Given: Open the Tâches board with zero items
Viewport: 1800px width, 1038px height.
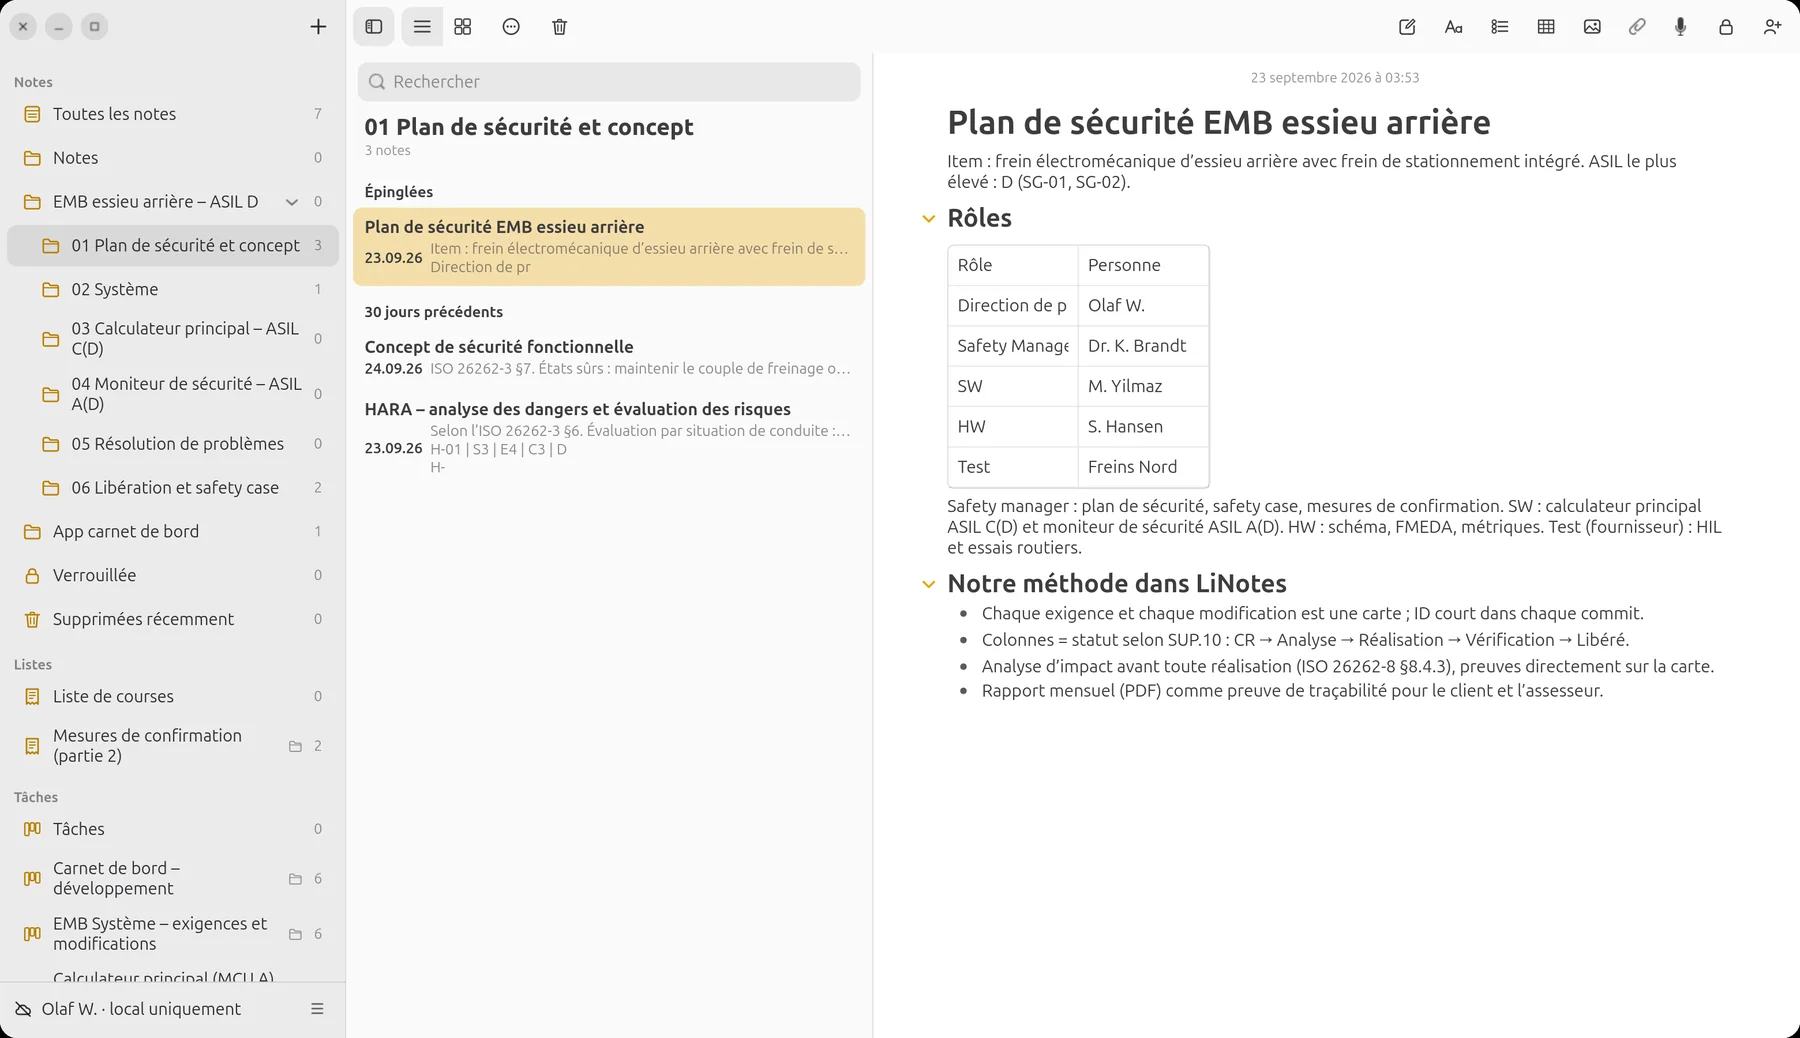Looking at the screenshot, I should [173, 829].
